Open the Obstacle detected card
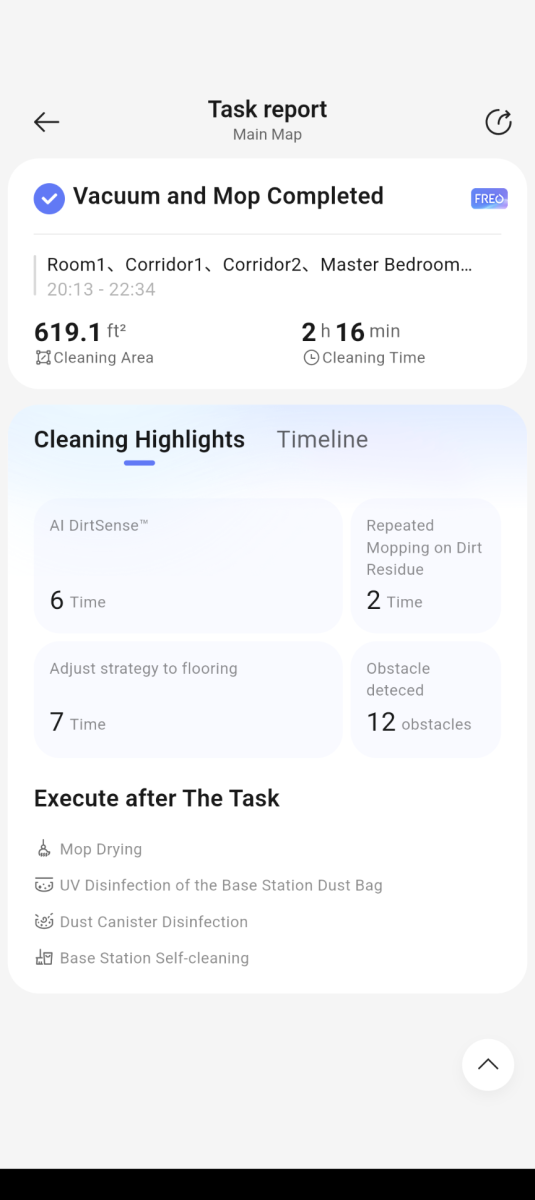The height and width of the screenshot is (1200, 535). (x=425, y=699)
